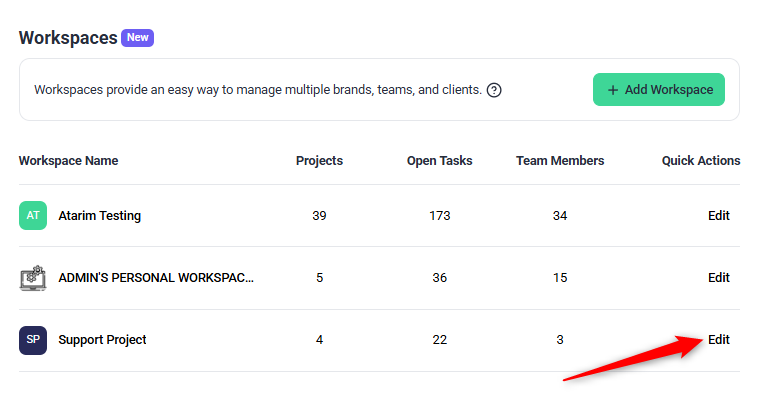Screen dimensions: 768x413
Task: Click the help question mark icon
Action: point(494,90)
